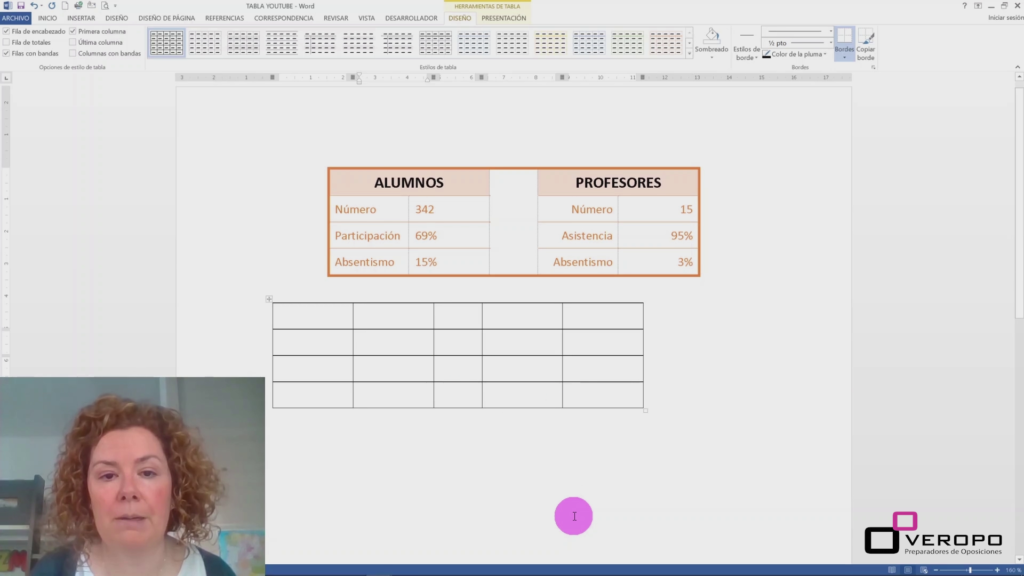This screenshot has height=576, width=1024.
Task: Switch to the INICIO tab
Action: [47, 18]
